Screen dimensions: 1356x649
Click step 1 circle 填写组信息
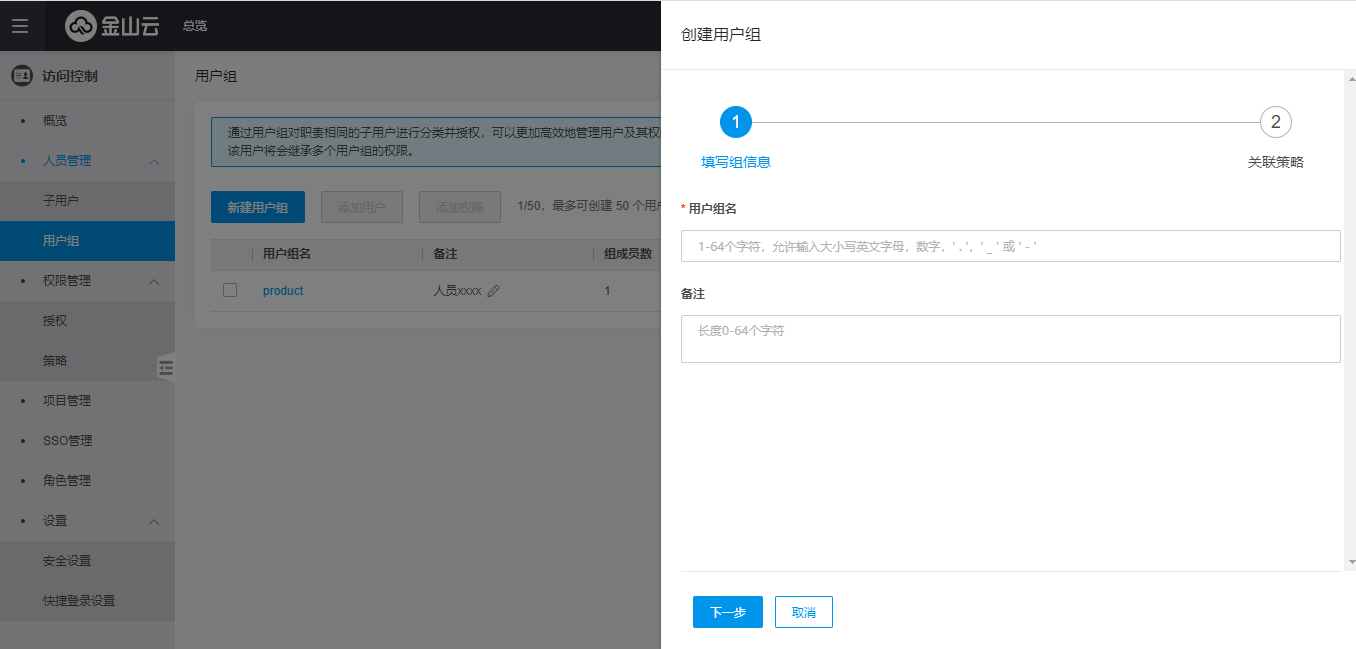click(736, 122)
